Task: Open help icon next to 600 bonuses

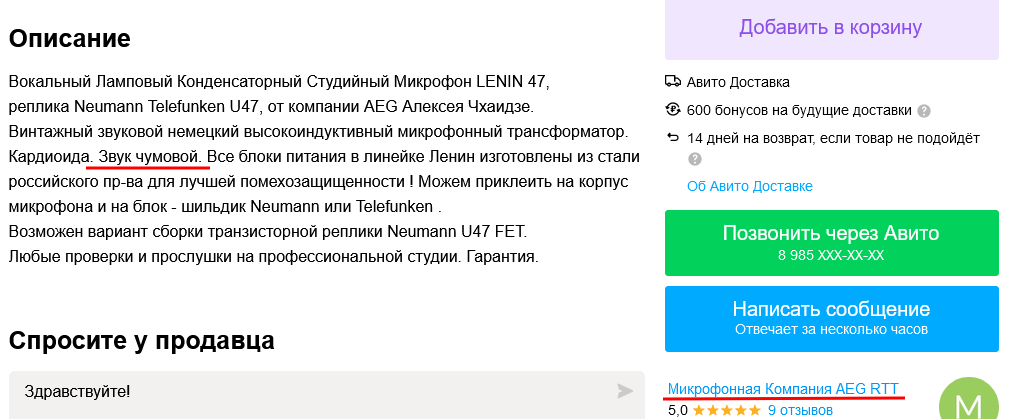Action: [x=924, y=111]
